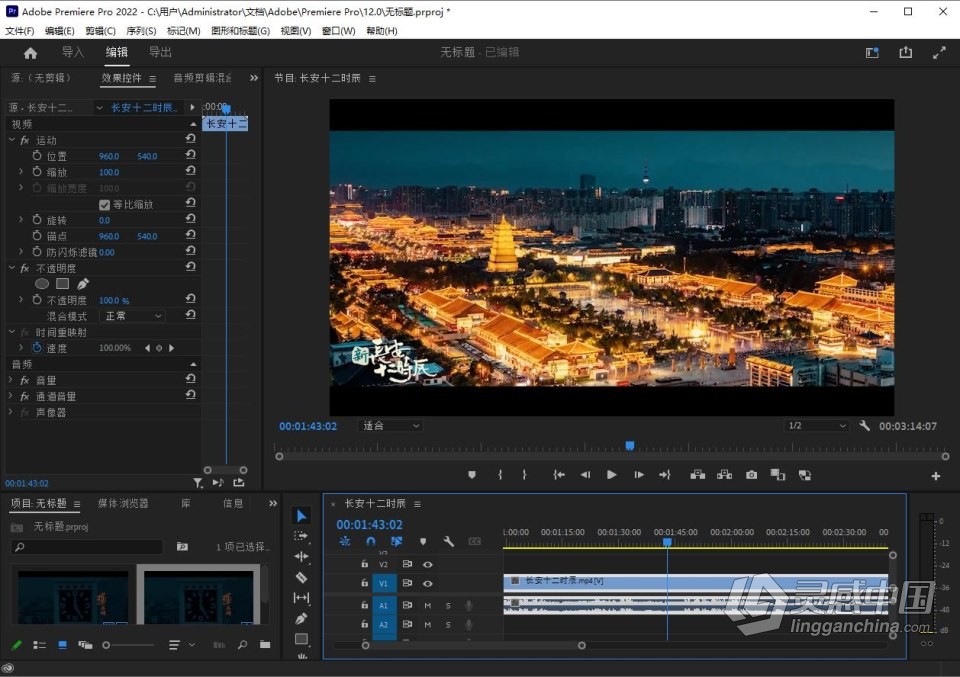Go to In point in program monitor
Image resolution: width=960 pixels, height=677 pixels.
coord(558,475)
